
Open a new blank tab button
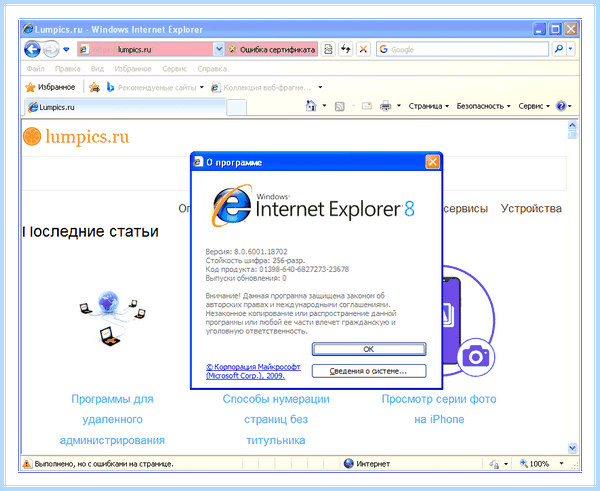coord(236,108)
